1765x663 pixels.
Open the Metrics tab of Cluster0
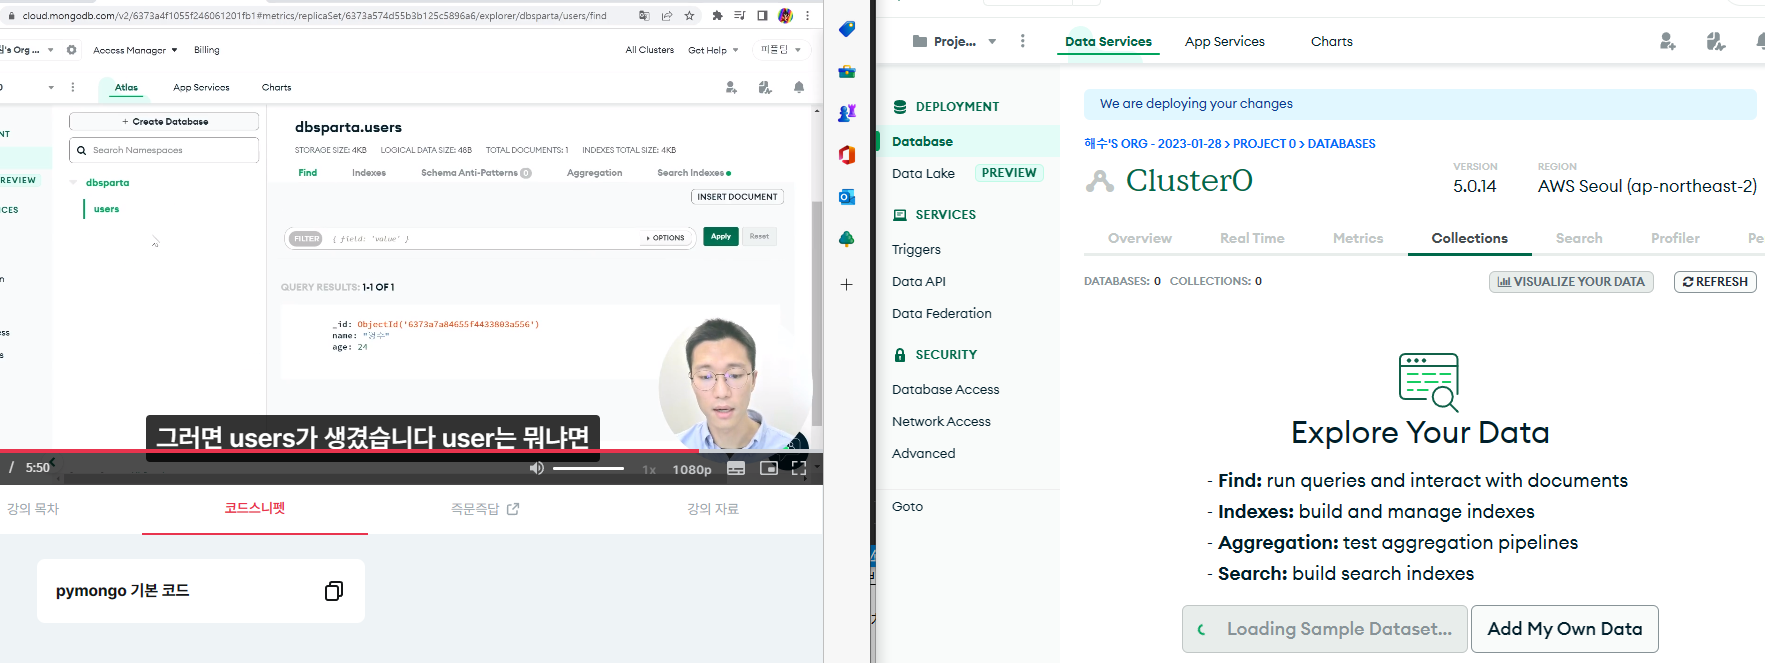coord(1358,238)
